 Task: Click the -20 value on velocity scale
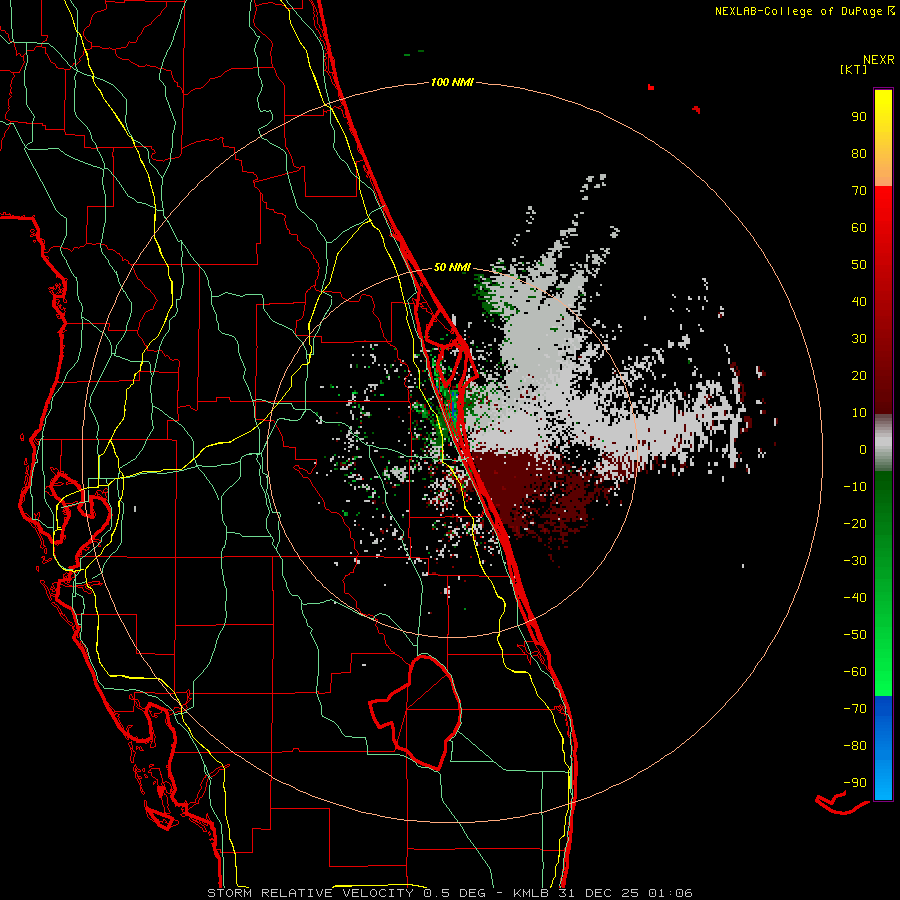(x=855, y=524)
